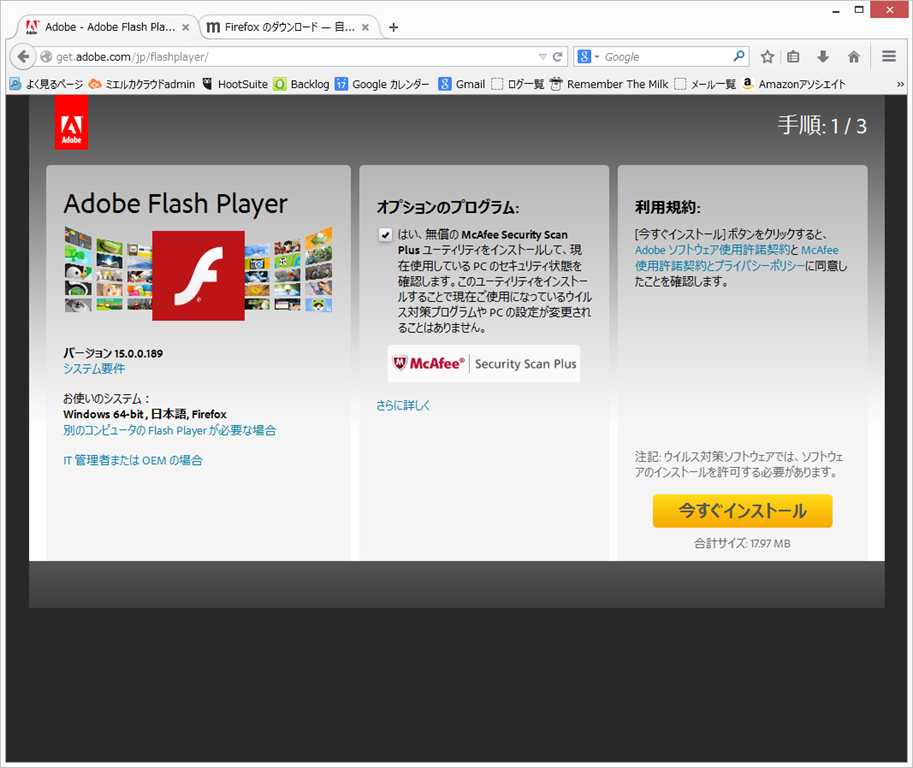Click the Adobe logo in the page header
The height and width of the screenshot is (768, 913).
(71, 123)
